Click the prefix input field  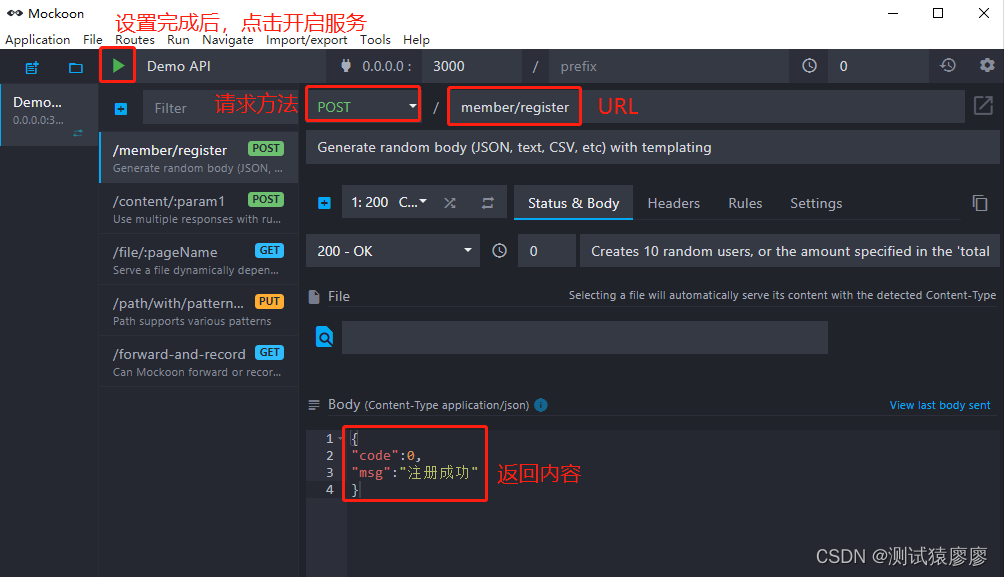[660, 64]
